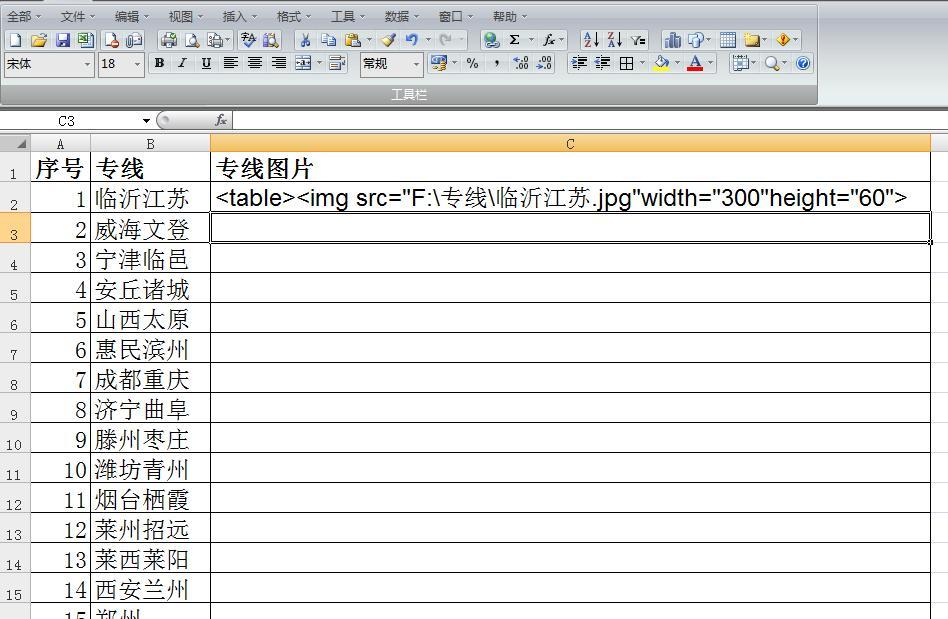This screenshot has height=619, width=948.
Task: Open the font size 18 dropdown
Action: (137, 64)
